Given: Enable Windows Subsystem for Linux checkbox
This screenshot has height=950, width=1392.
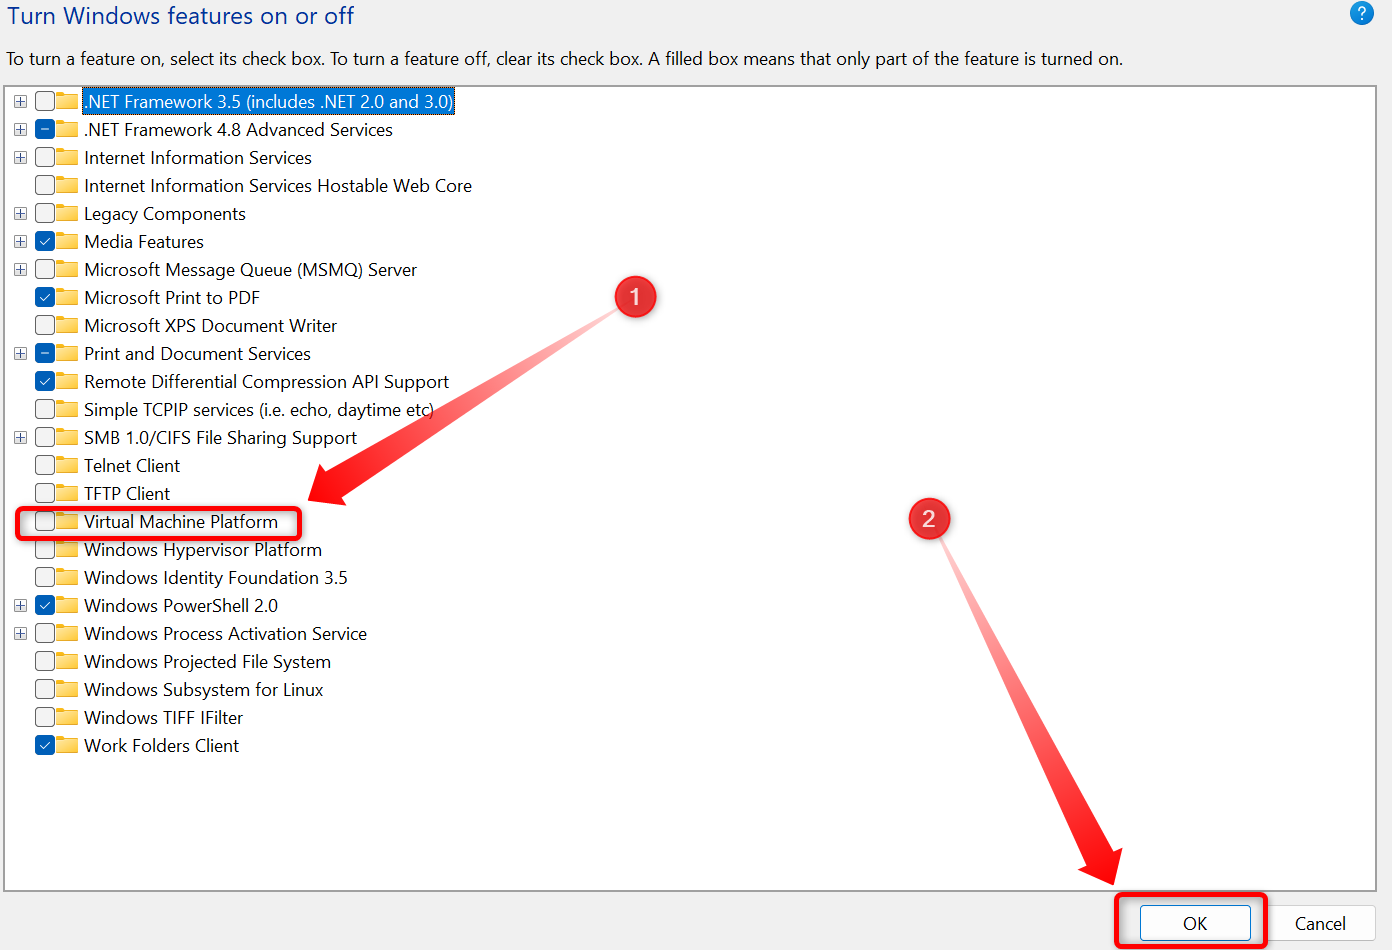Looking at the screenshot, I should pyautogui.click(x=45, y=689).
